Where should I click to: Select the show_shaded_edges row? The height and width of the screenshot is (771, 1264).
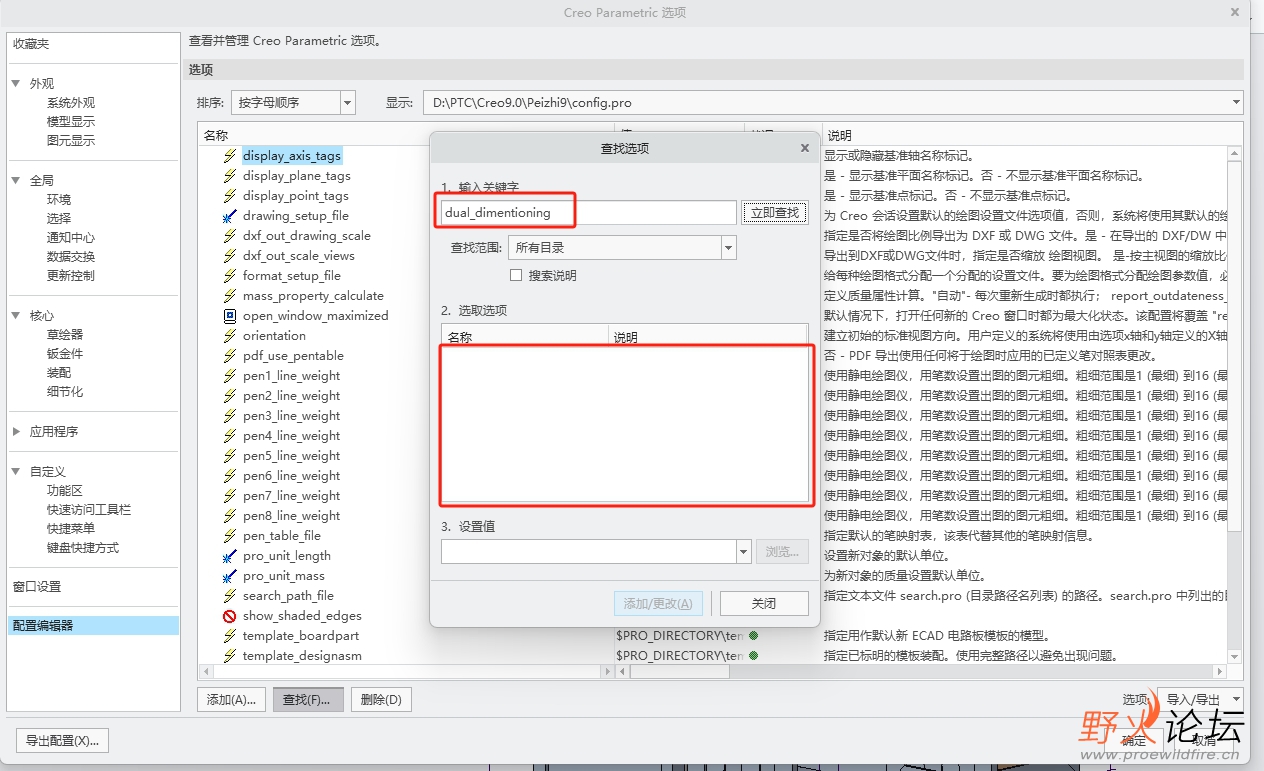tap(302, 616)
